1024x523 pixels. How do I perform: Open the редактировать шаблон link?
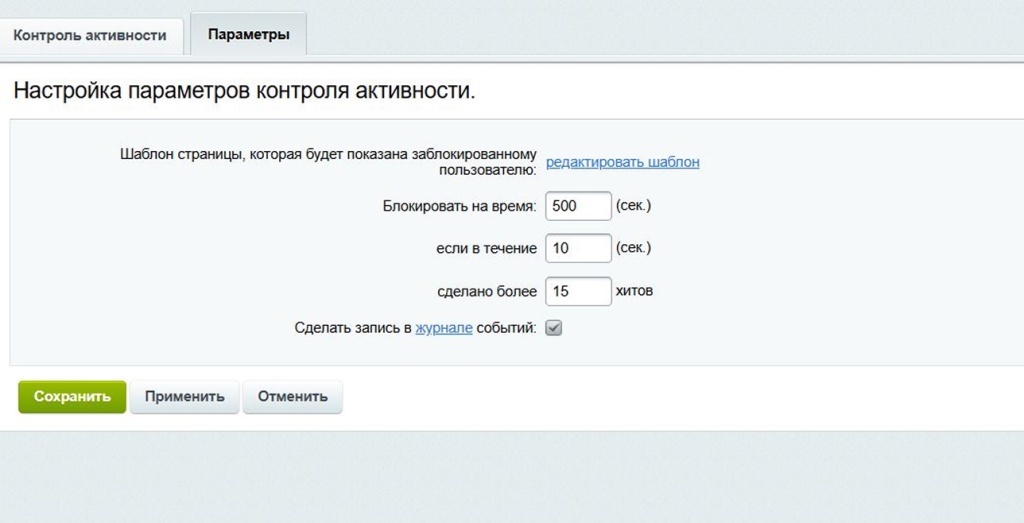pyautogui.click(x=622, y=162)
